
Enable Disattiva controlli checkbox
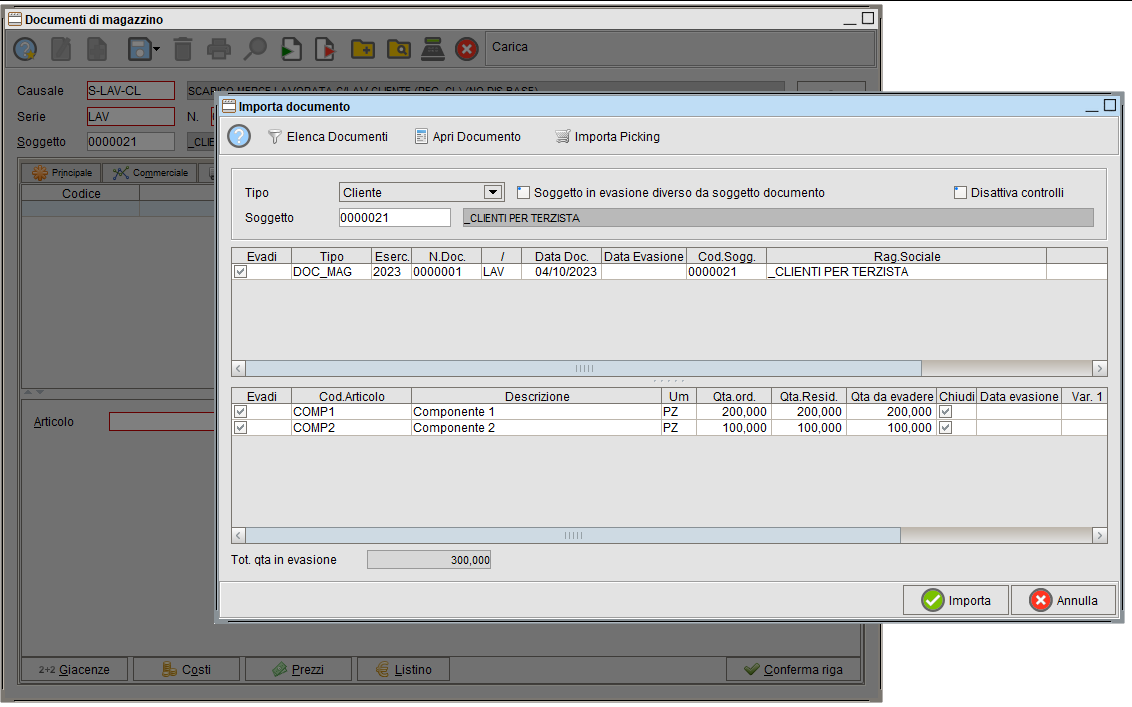(x=960, y=192)
